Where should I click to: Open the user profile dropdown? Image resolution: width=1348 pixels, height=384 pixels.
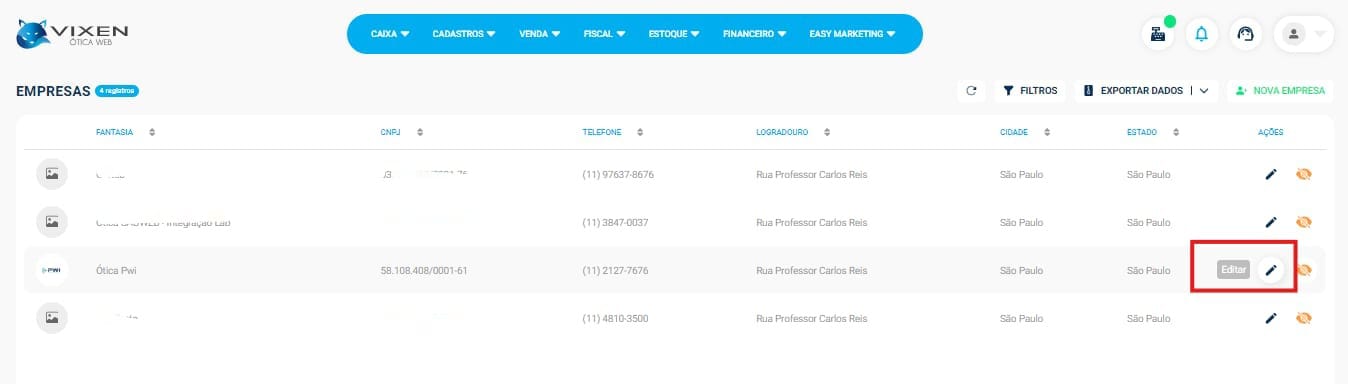point(1304,34)
